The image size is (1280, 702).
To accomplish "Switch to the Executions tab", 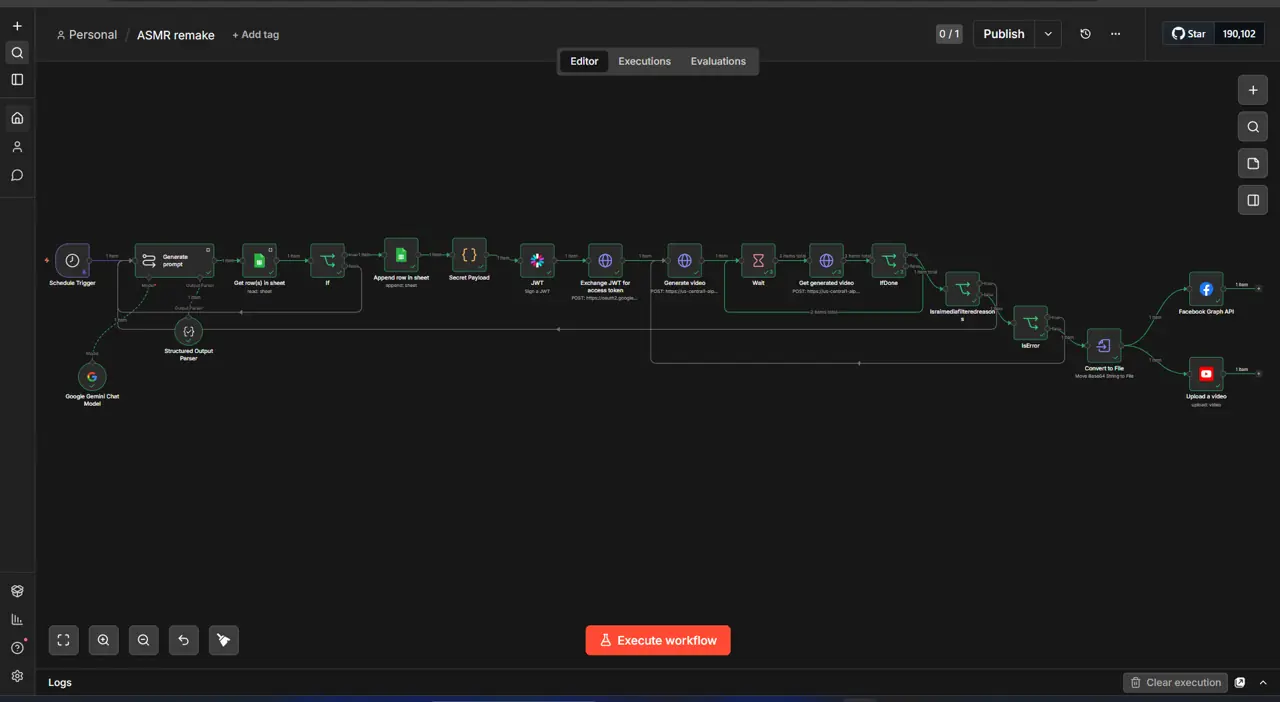I will point(644,61).
